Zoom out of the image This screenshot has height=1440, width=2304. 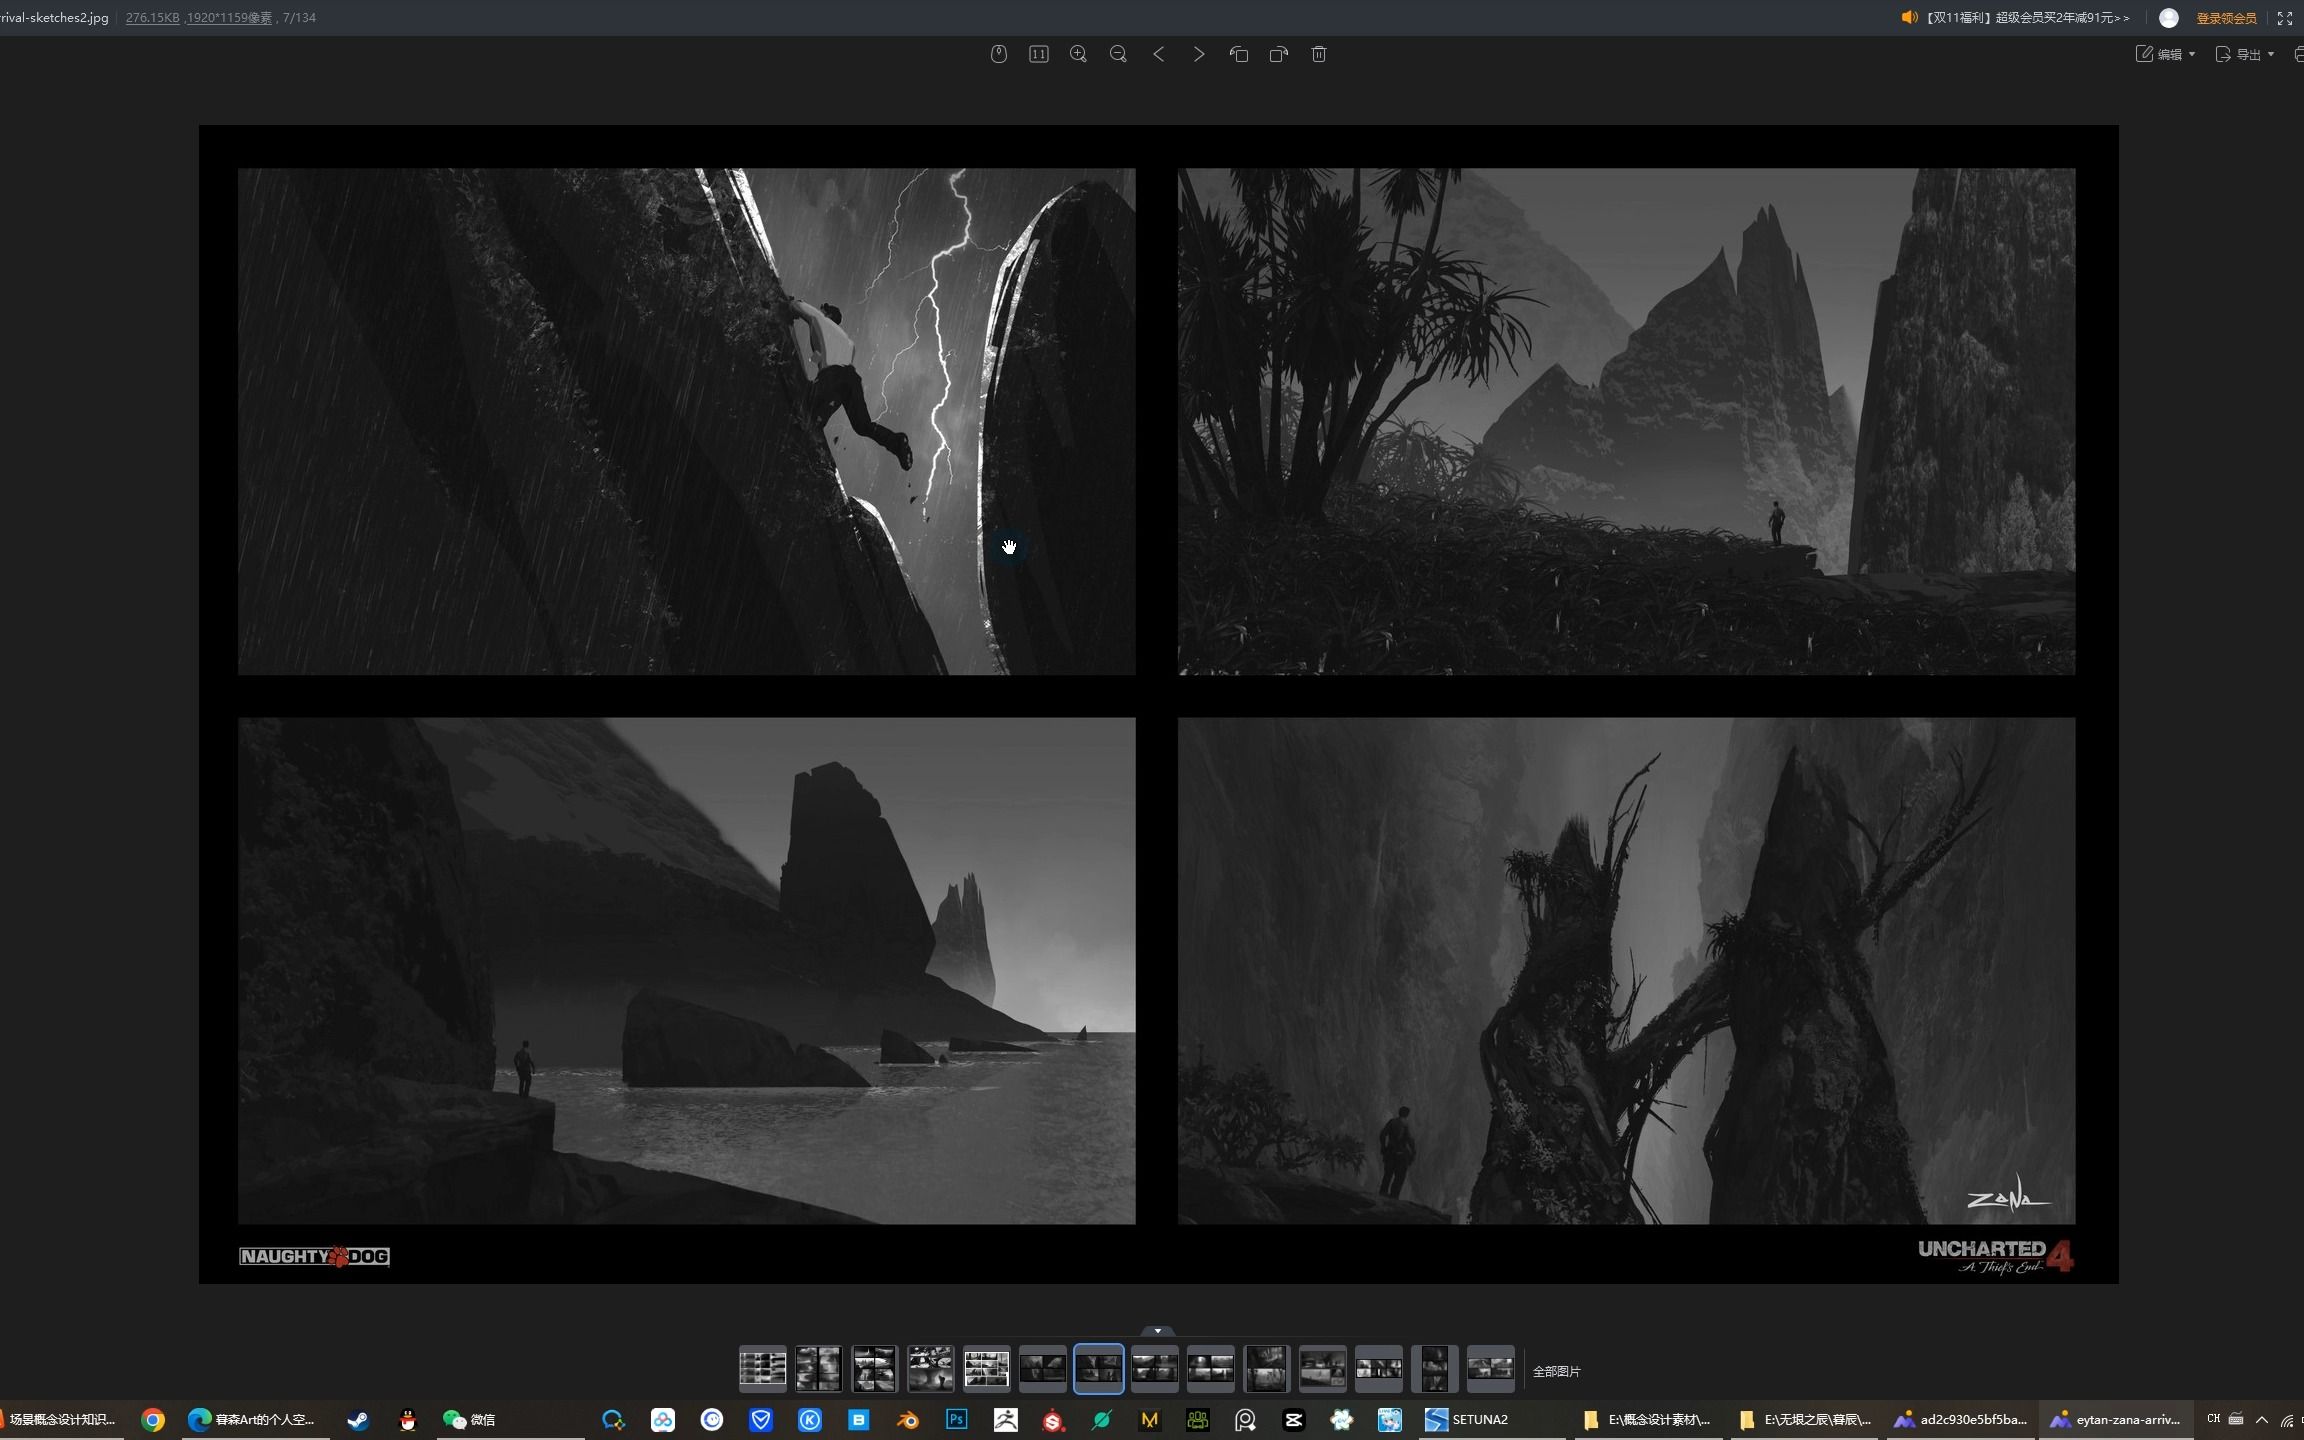1118,54
